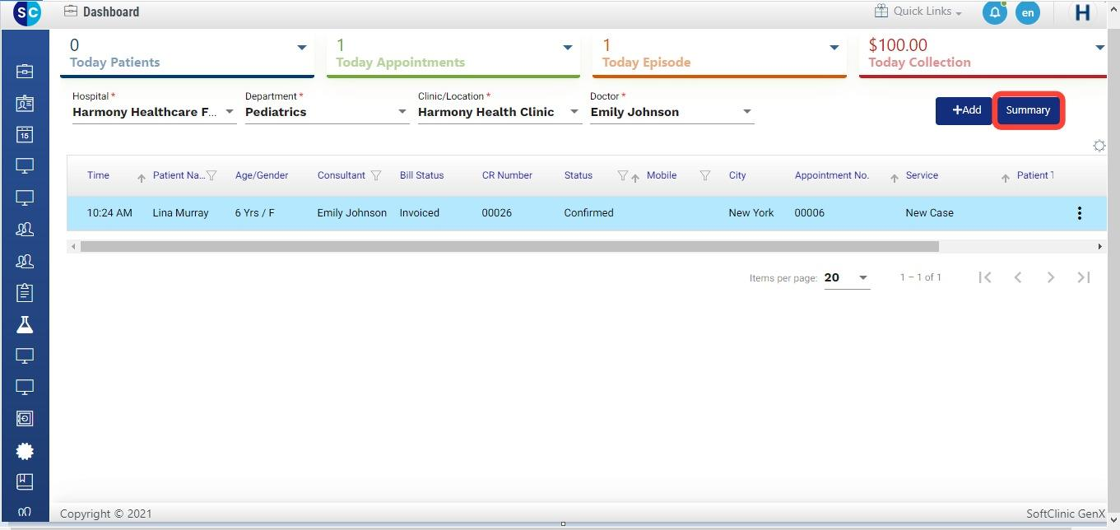
Task: Click the Age/Gender column header
Action: coord(261,175)
